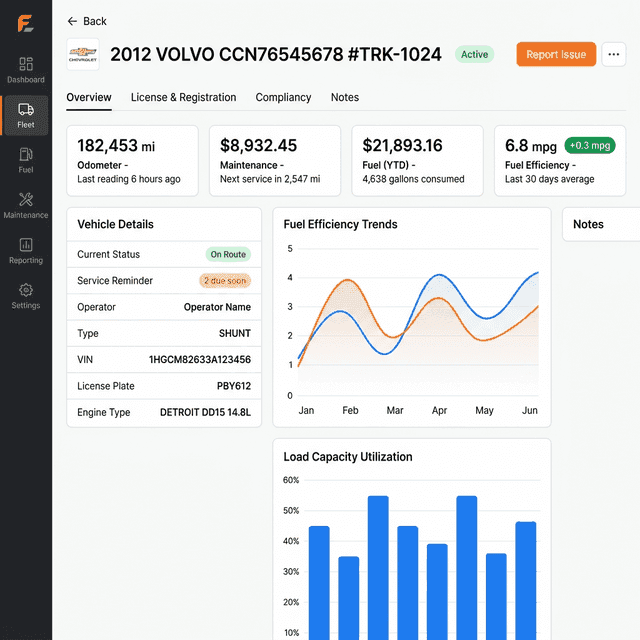The height and width of the screenshot is (640, 640).
Task: Click the Operator Name value
Action: (217, 307)
